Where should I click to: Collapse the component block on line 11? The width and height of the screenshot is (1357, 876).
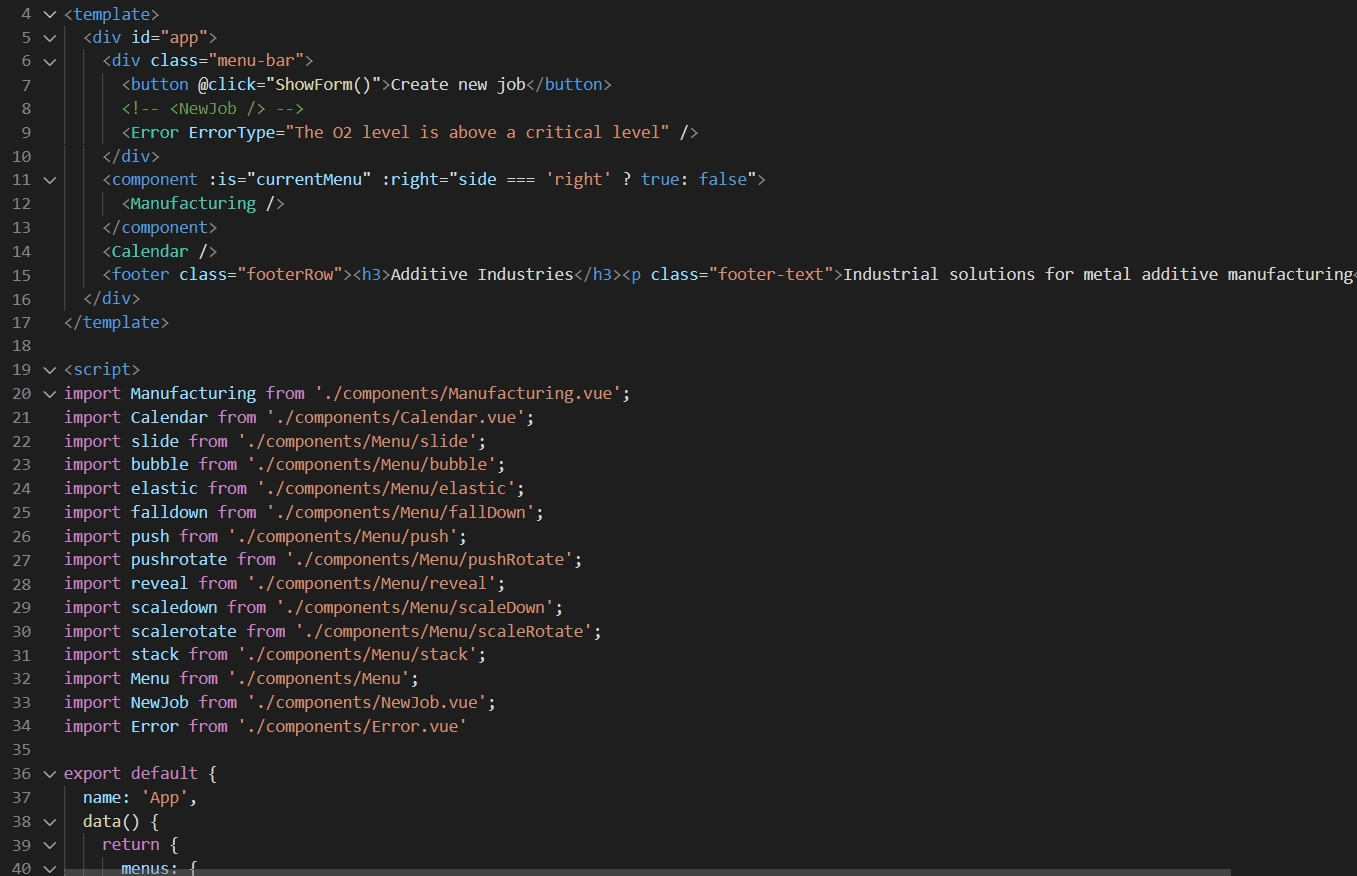50,180
